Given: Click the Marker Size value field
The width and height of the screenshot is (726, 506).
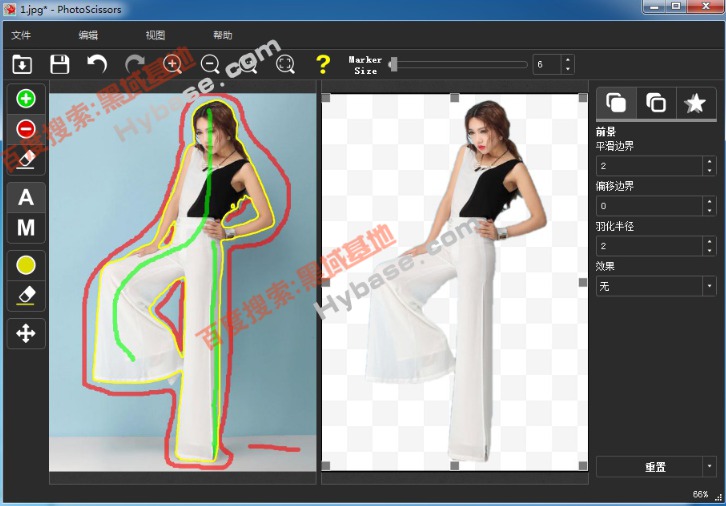Looking at the screenshot, I should pos(547,64).
